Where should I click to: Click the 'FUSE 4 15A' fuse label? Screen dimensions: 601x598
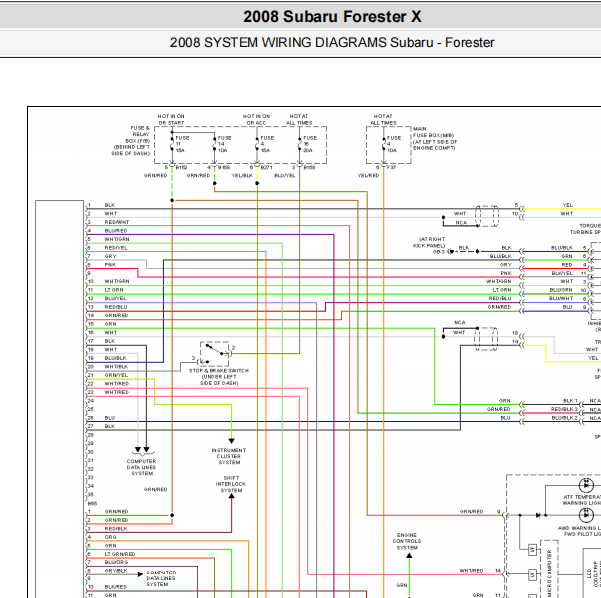tap(267, 144)
